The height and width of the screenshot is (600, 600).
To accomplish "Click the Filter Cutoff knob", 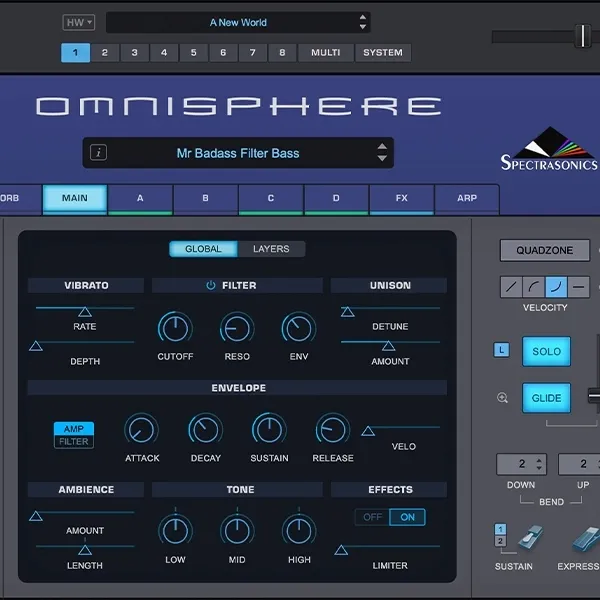I will (175, 327).
